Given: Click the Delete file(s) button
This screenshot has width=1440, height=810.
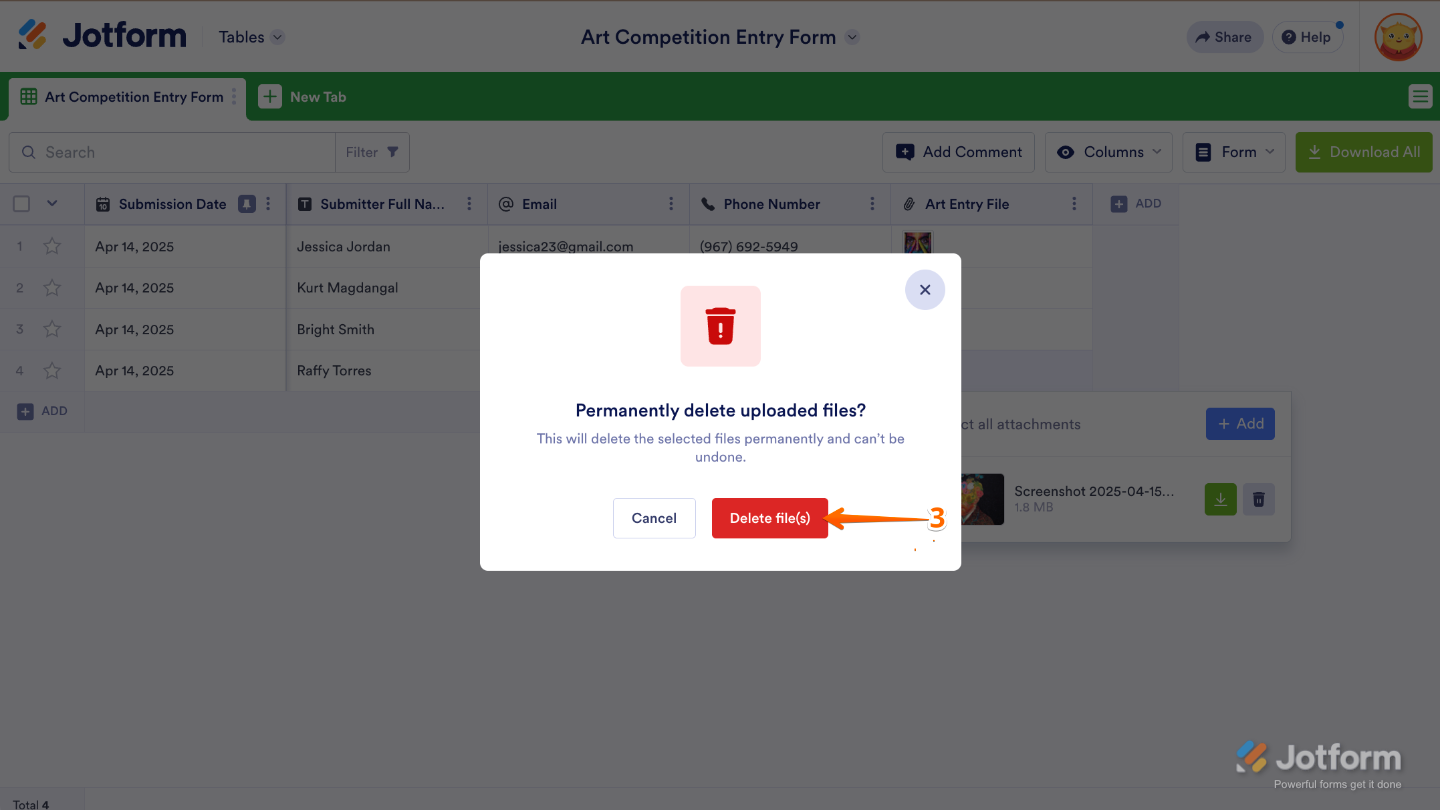Looking at the screenshot, I should (769, 518).
